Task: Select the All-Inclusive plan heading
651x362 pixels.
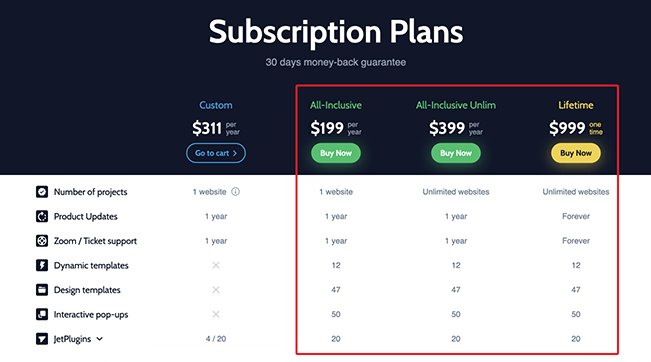Action: tap(336, 105)
